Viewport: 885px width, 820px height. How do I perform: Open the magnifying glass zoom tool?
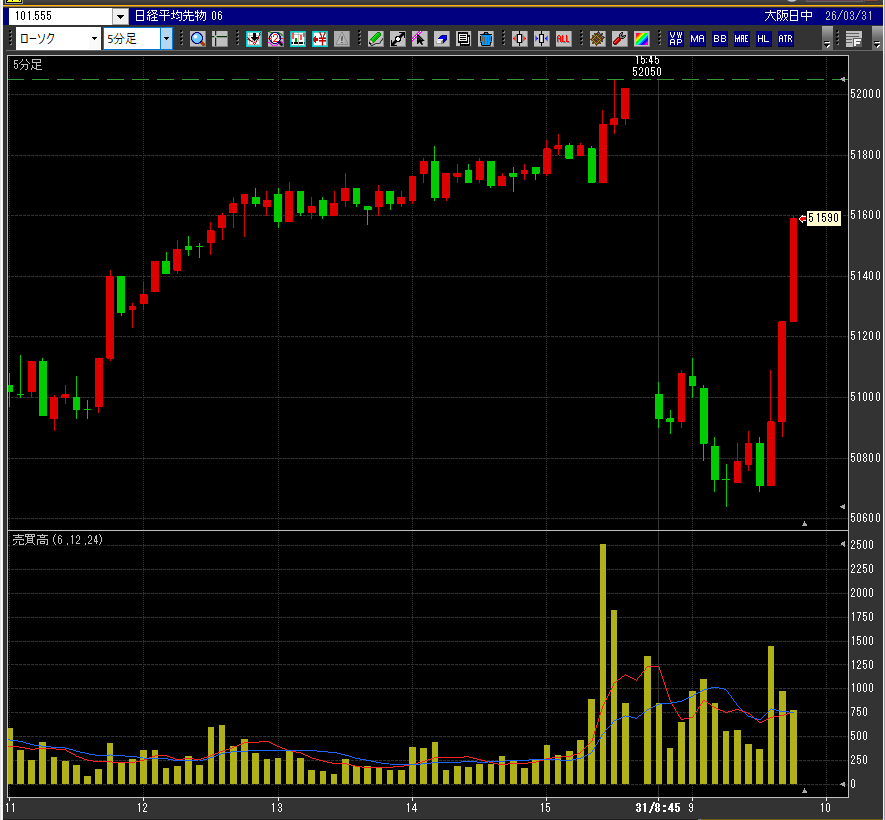click(198, 39)
